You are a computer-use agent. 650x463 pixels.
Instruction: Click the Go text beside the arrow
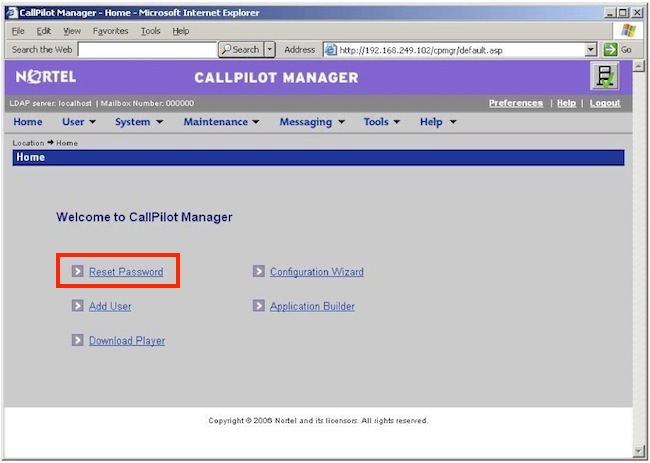point(626,50)
